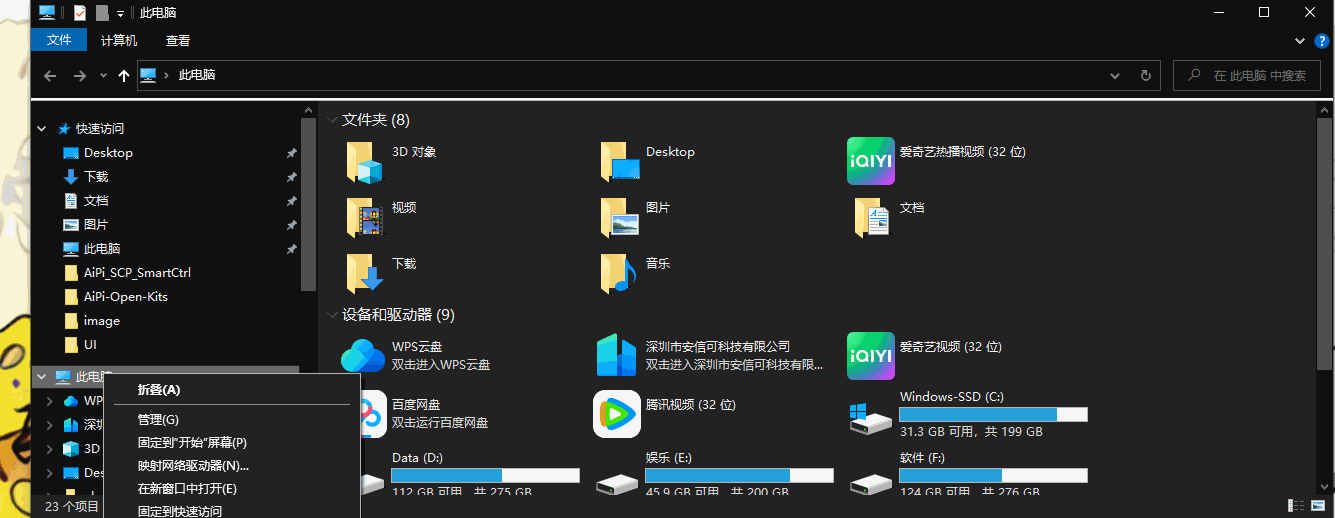1335x518 pixels.
Task: Expand the 3D node under 此电脑 tree
Action: point(50,449)
